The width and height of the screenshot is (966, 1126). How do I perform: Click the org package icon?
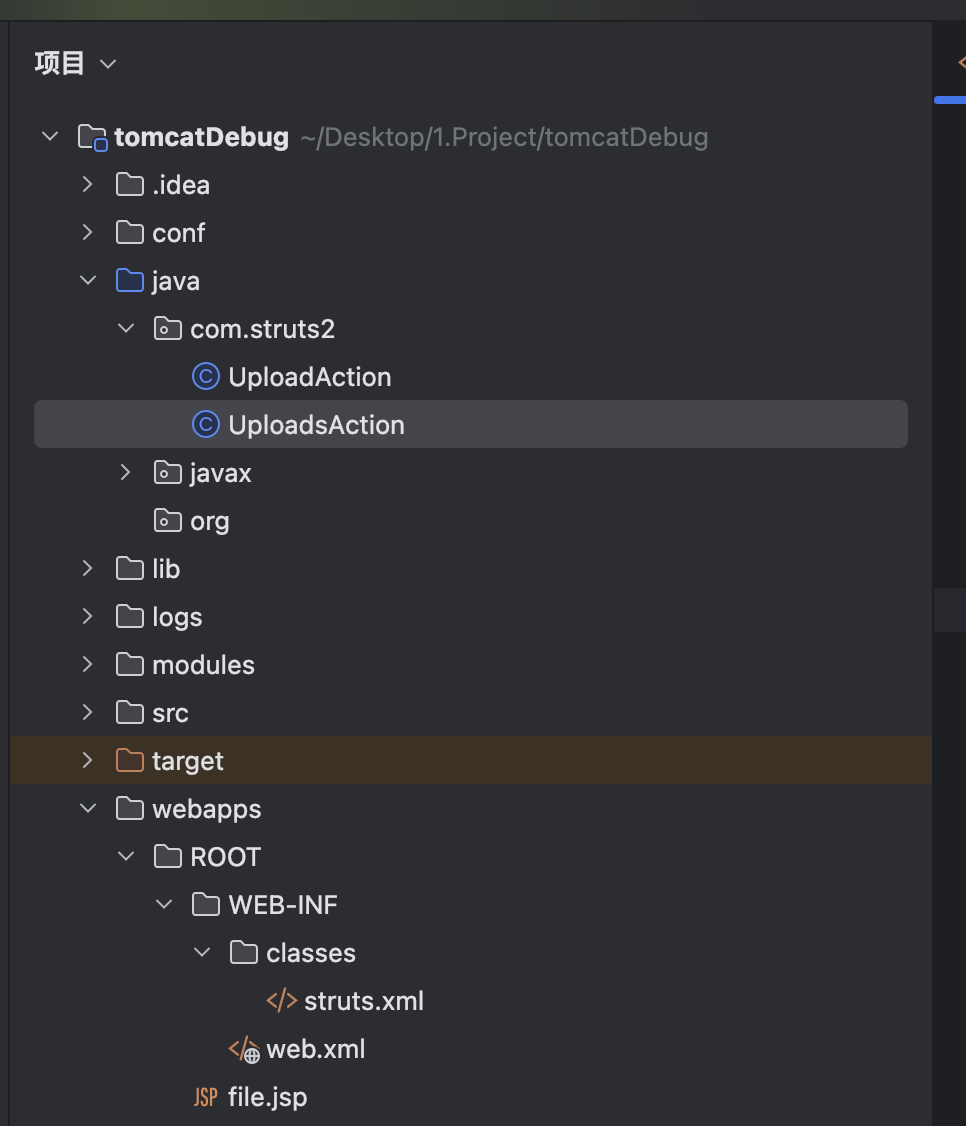[x=167, y=520]
